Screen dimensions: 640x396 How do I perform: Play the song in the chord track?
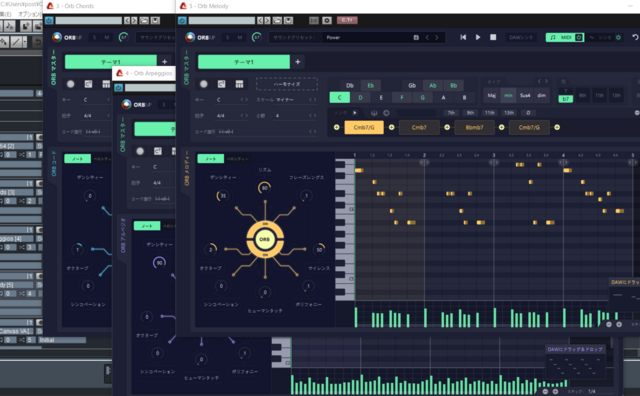pos(355,113)
